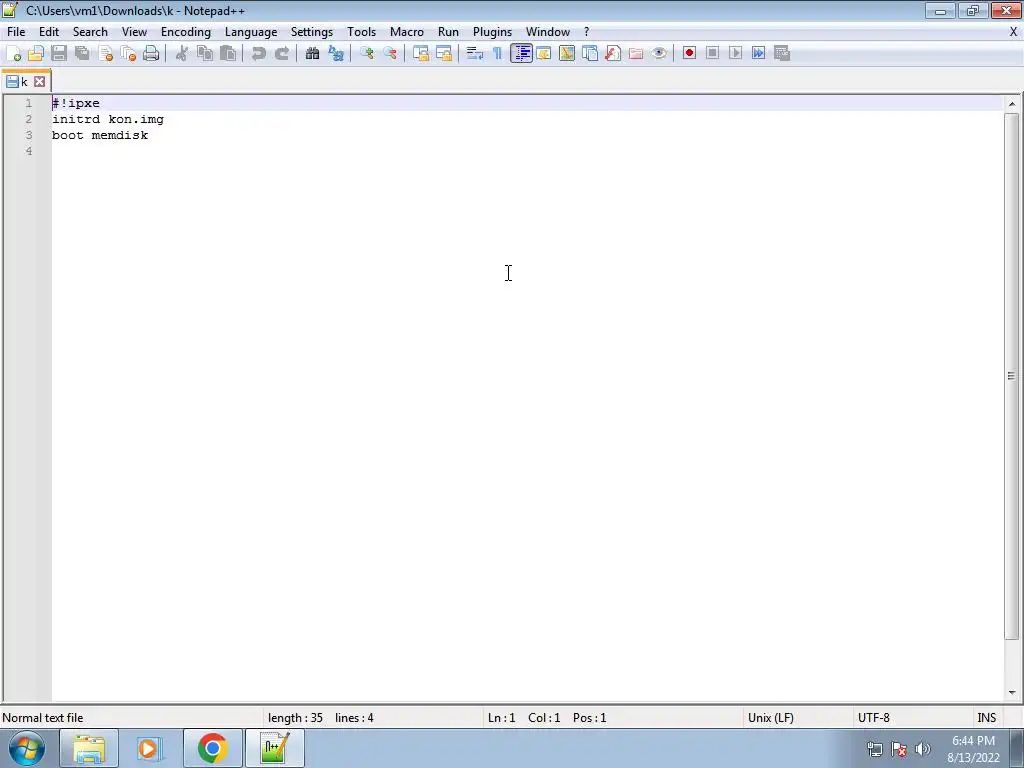Open Chrome from the taskbar
The width and height of the screenshot is (1024, 768).
pyautogui.click(x=212, y=748)
